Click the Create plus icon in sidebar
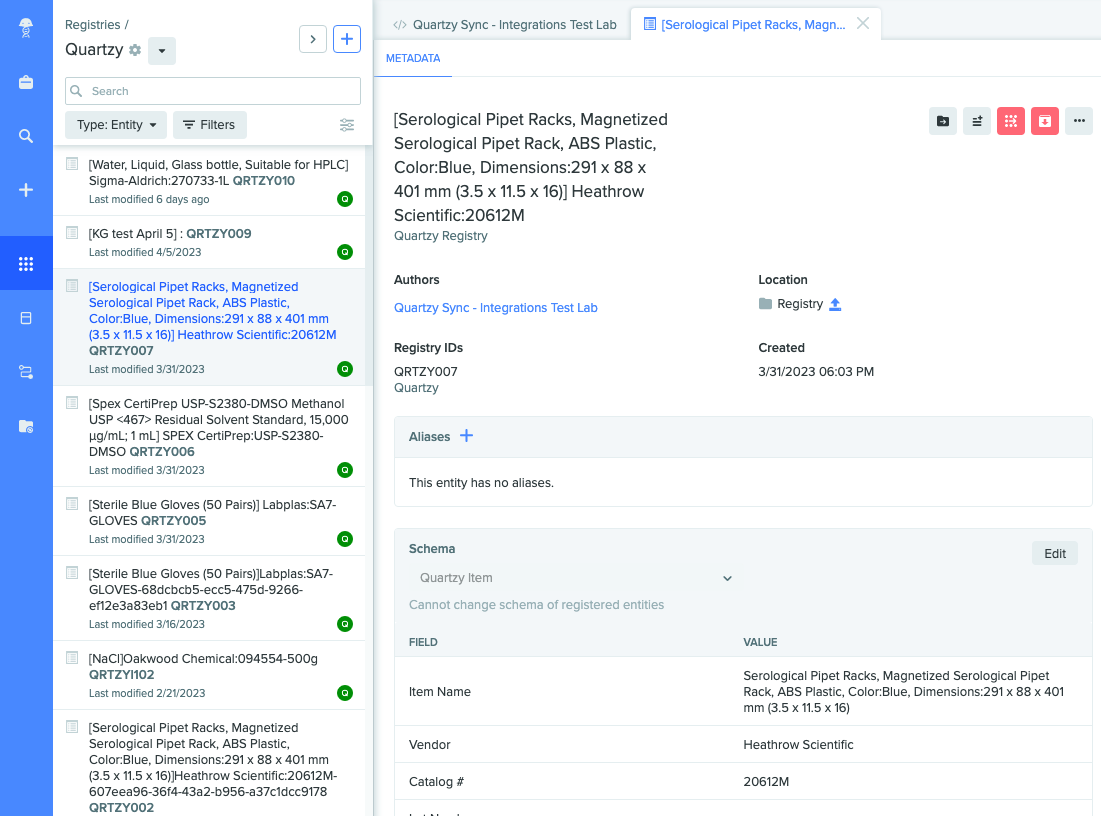1101x816 pixels. [x=26, y=190]
